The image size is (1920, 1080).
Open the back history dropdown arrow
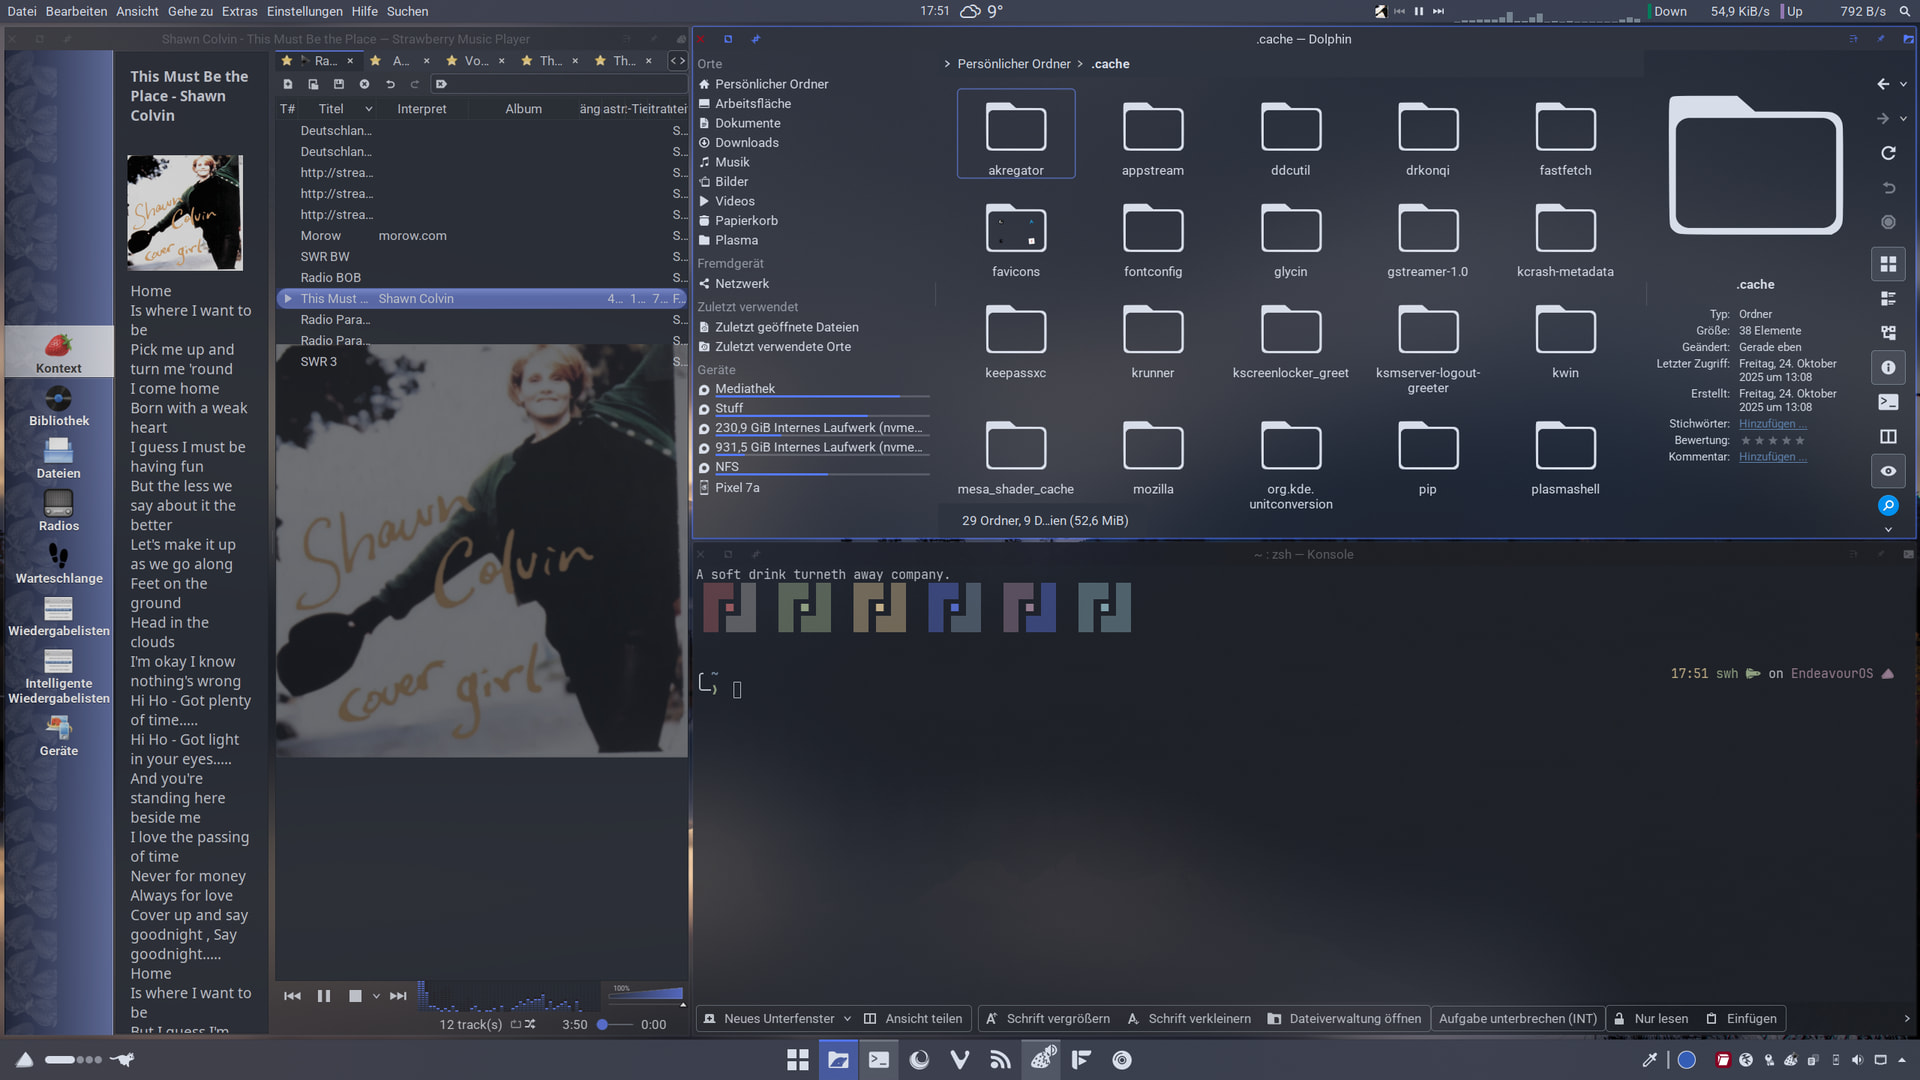click(x=1903, y=85)
